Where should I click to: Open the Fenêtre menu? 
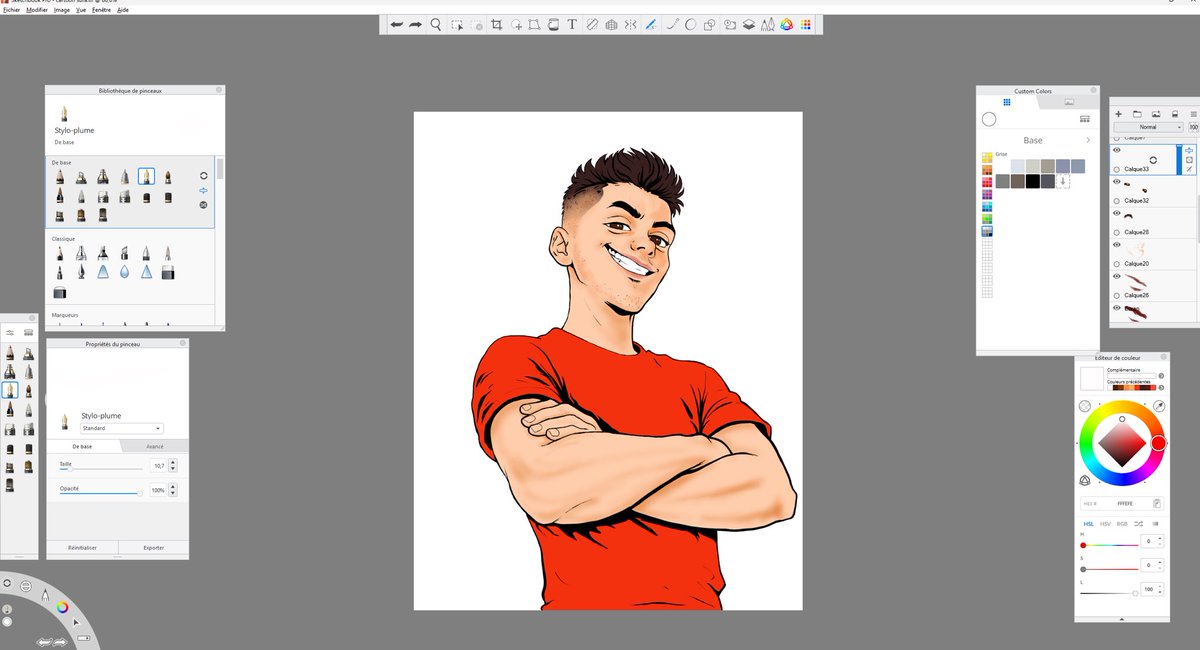click(102, 9)
